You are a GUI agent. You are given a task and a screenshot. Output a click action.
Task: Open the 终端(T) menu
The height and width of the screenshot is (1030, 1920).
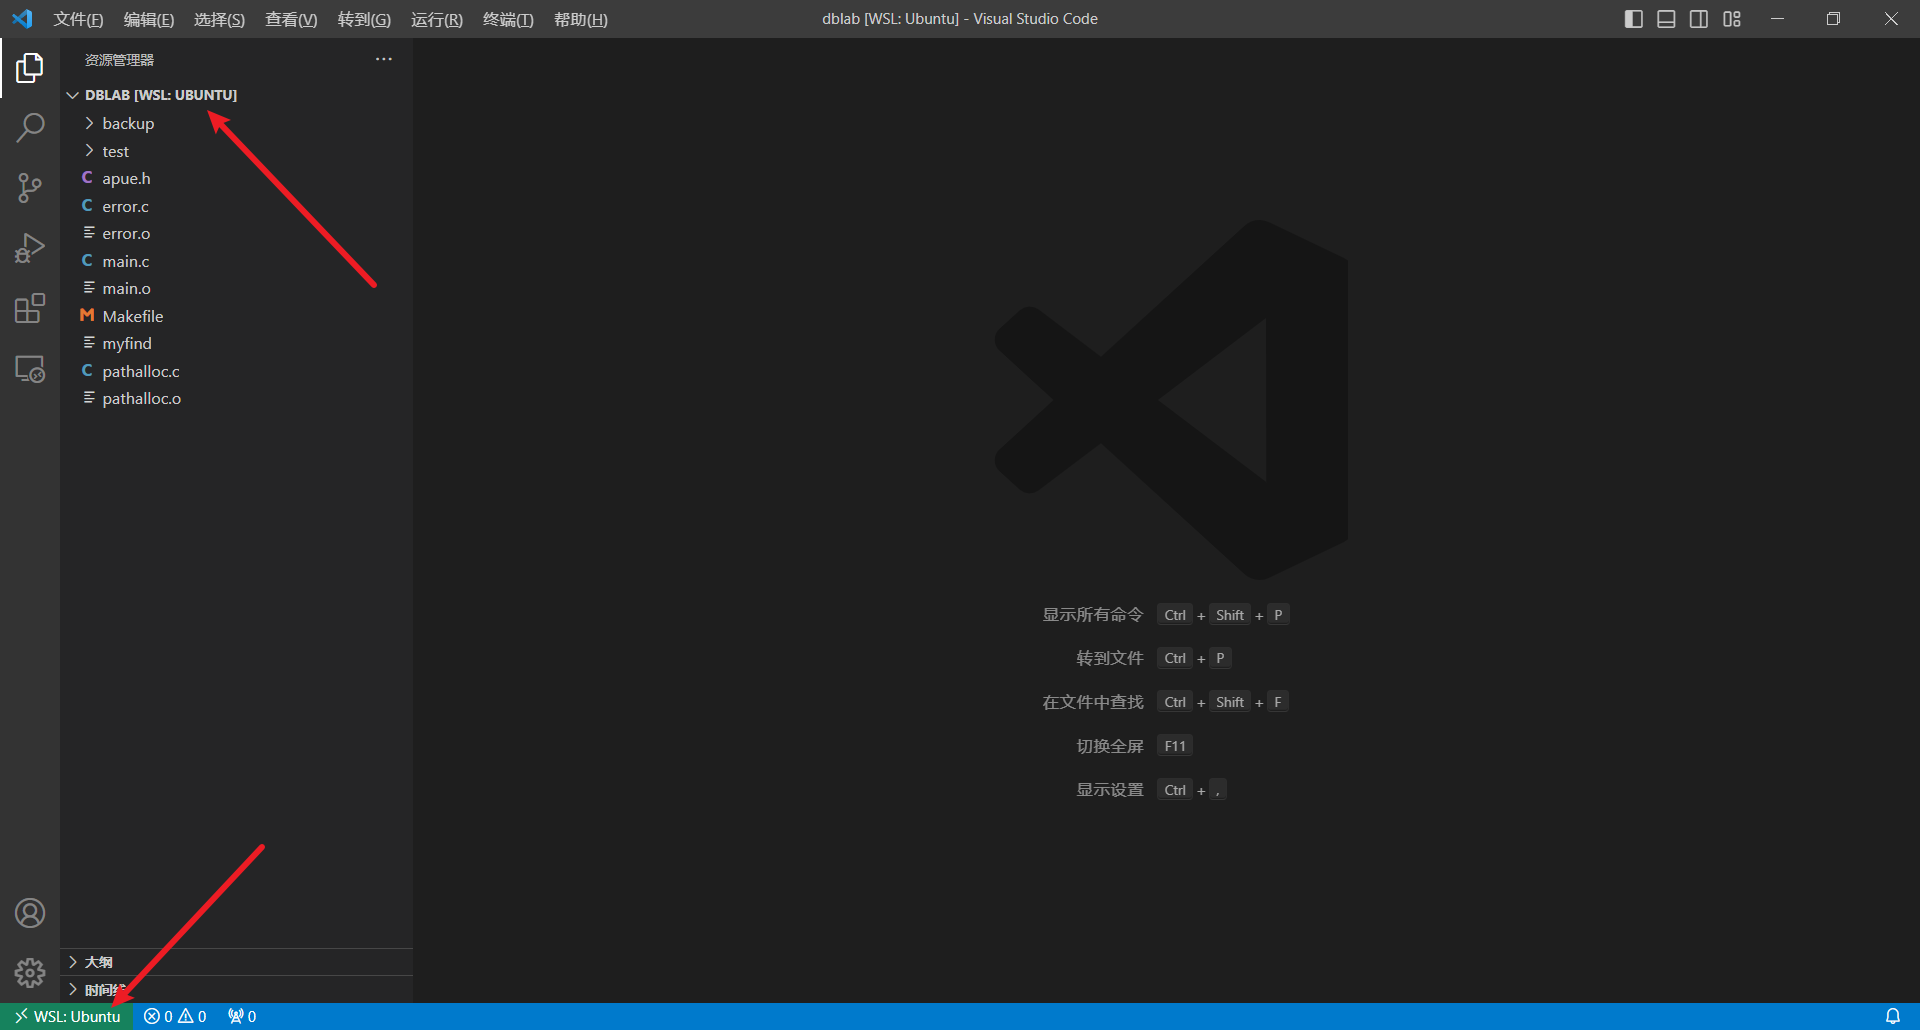[508, 19]
